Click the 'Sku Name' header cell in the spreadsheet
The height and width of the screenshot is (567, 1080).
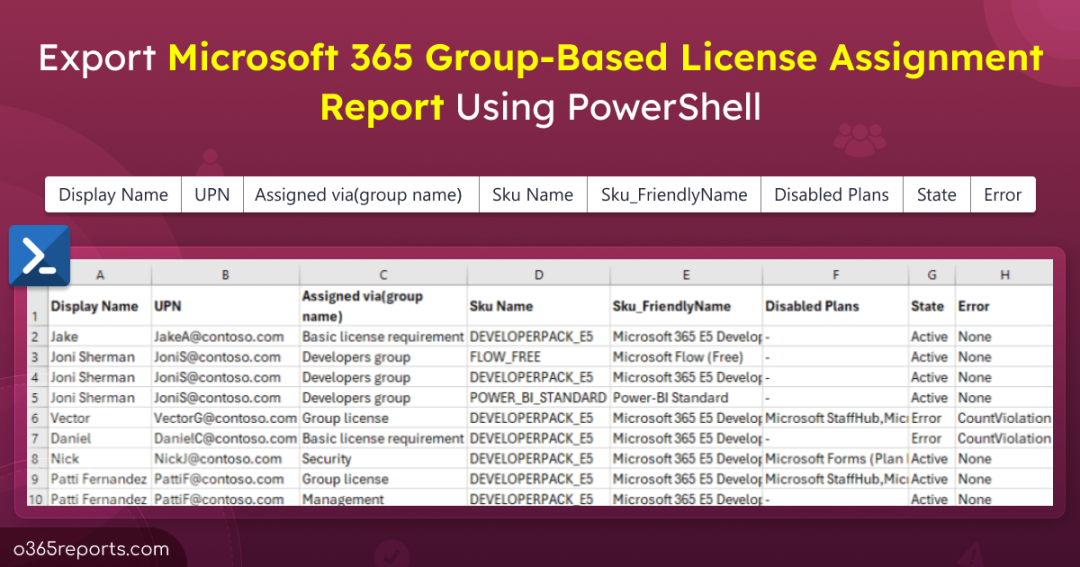539,306
